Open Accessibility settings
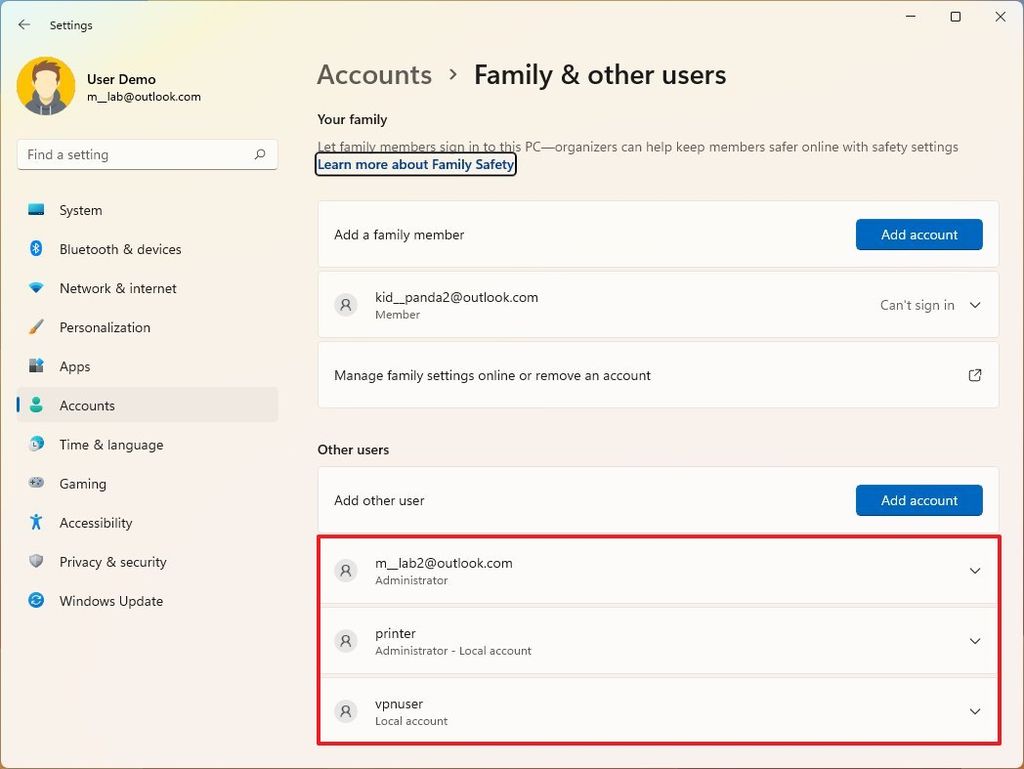 click(x=95, y=522)
